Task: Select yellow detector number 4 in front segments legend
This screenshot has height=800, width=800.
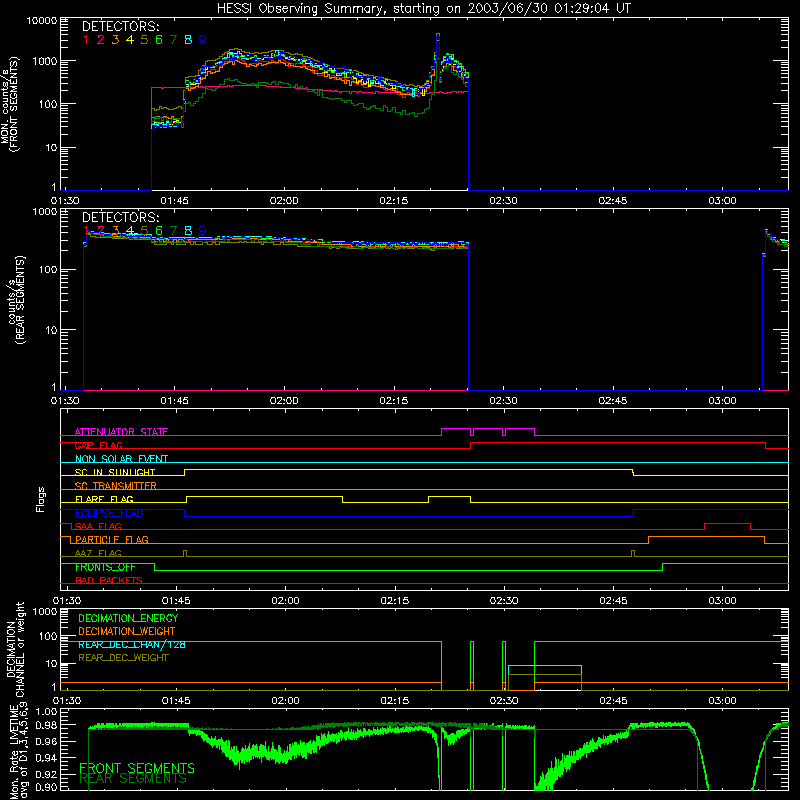Action: point(130,40)
